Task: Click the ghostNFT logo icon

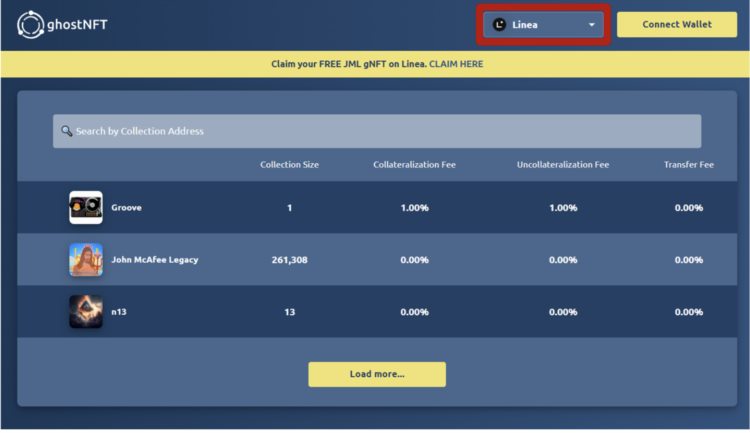Action: click(30, 24)
